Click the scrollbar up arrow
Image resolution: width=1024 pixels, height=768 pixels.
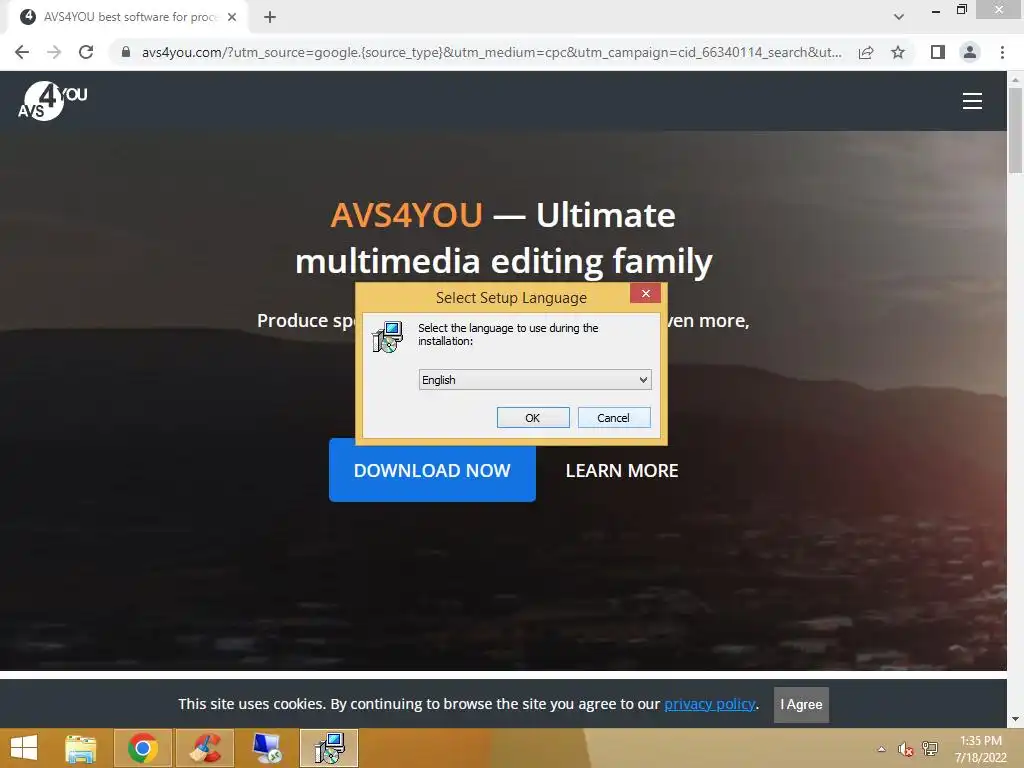(x=1015, y=79)
